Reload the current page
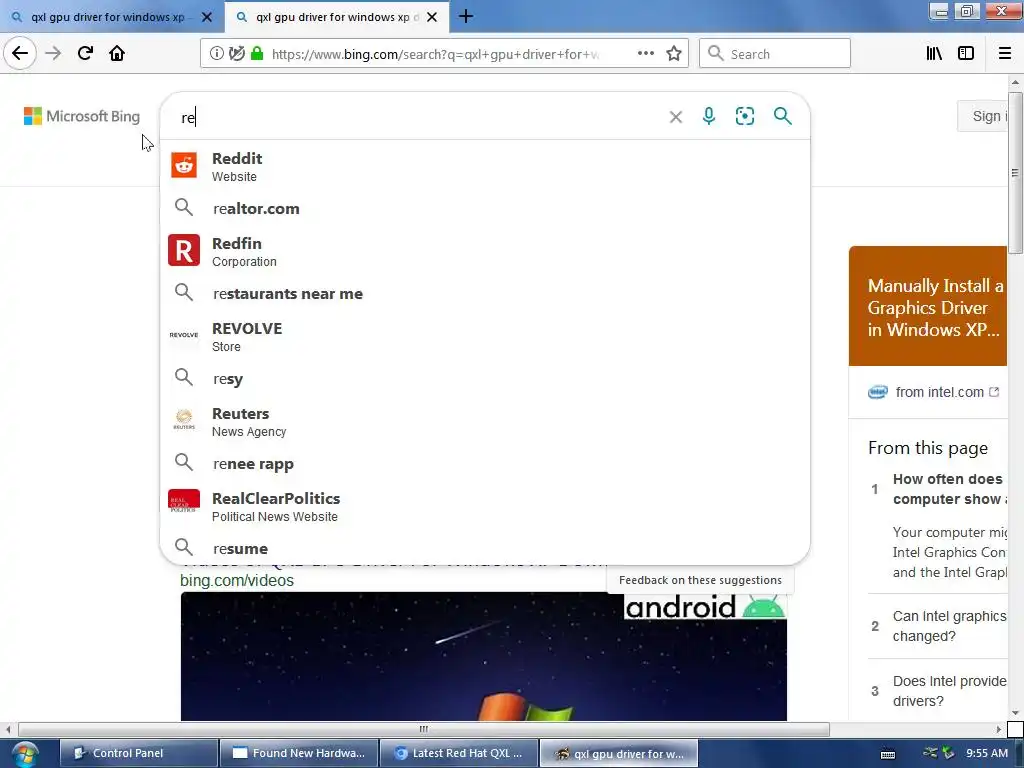Image resolution: width=1024 pixels, height=768 pixels. tap(85, 54)
